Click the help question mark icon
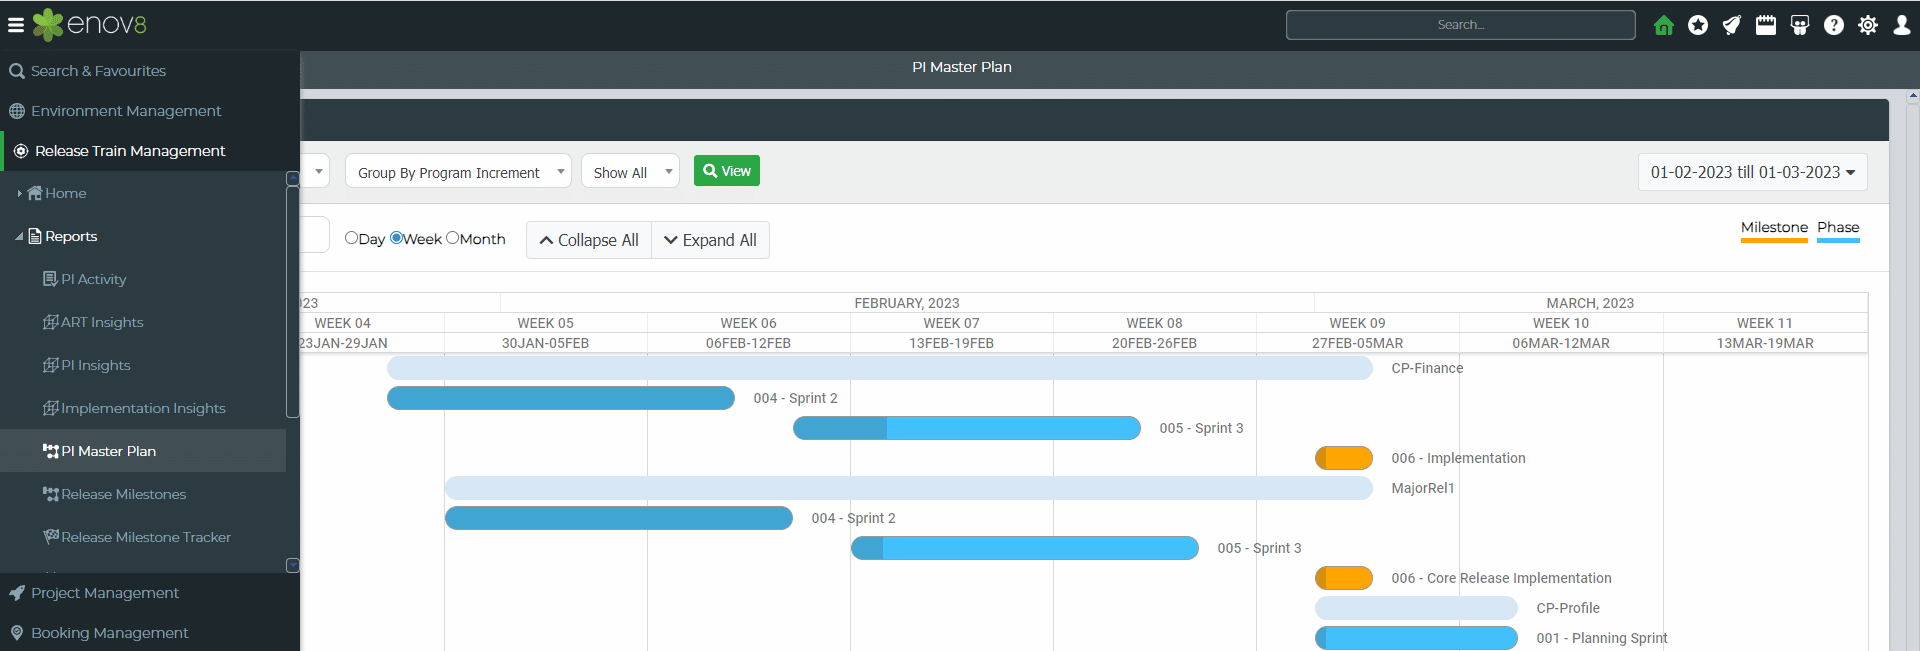 click(x=1834, y=25)
